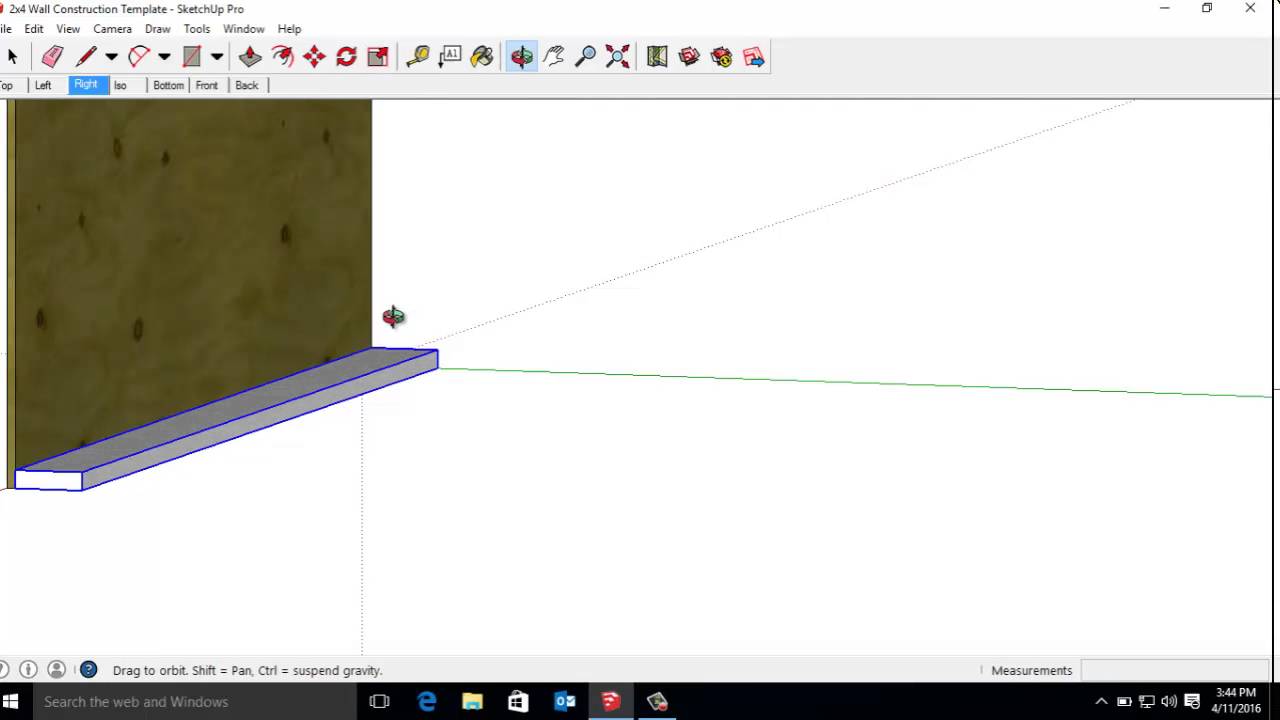Open the Camera menu

coord(112,29)
